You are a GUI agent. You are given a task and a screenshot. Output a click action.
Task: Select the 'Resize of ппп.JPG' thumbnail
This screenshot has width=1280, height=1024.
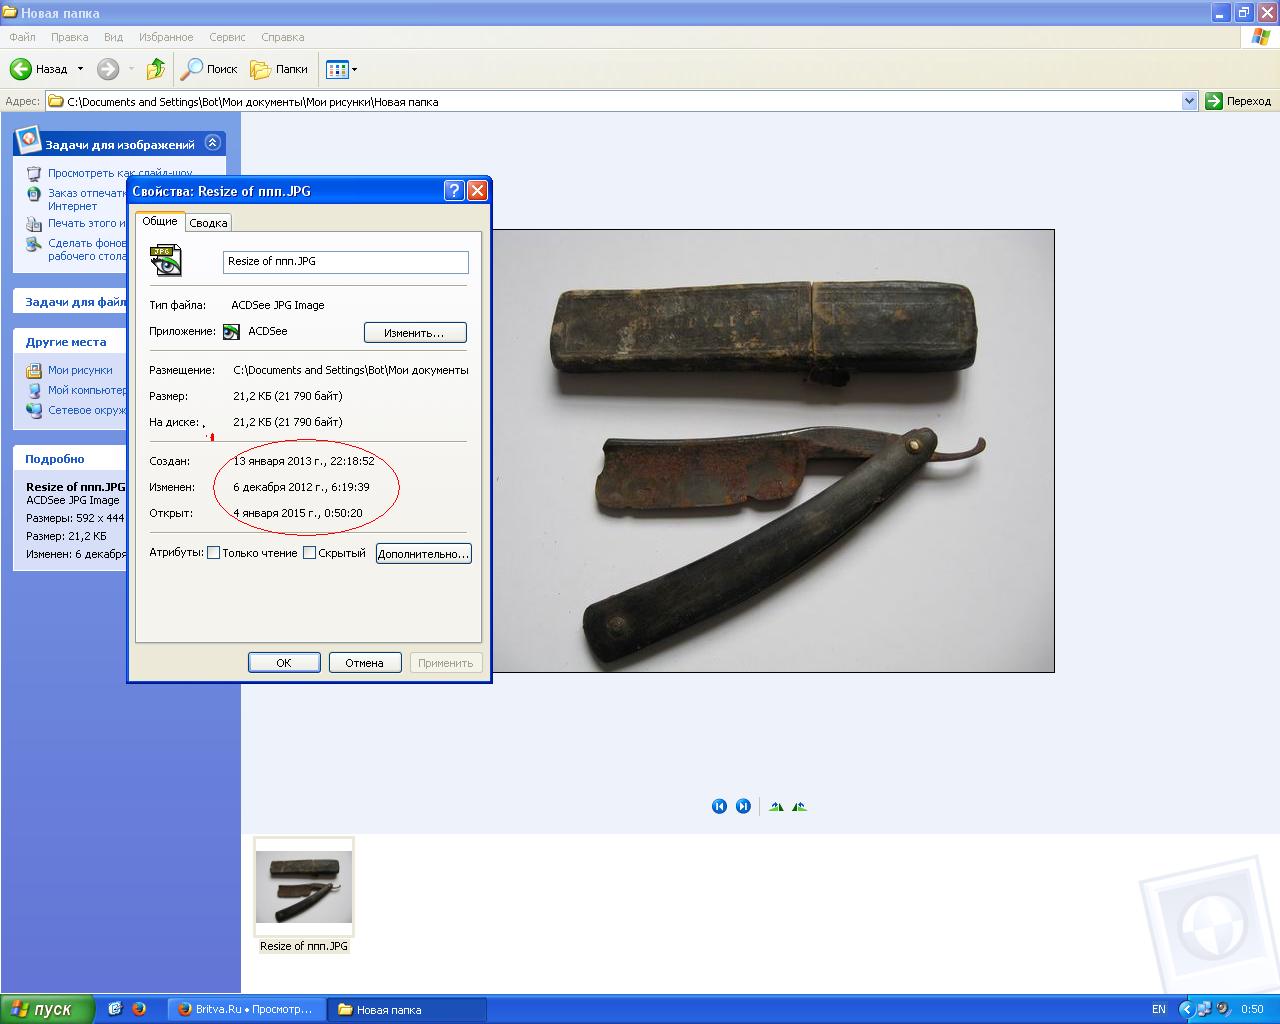pyautogui.click(x=304, y=887)
